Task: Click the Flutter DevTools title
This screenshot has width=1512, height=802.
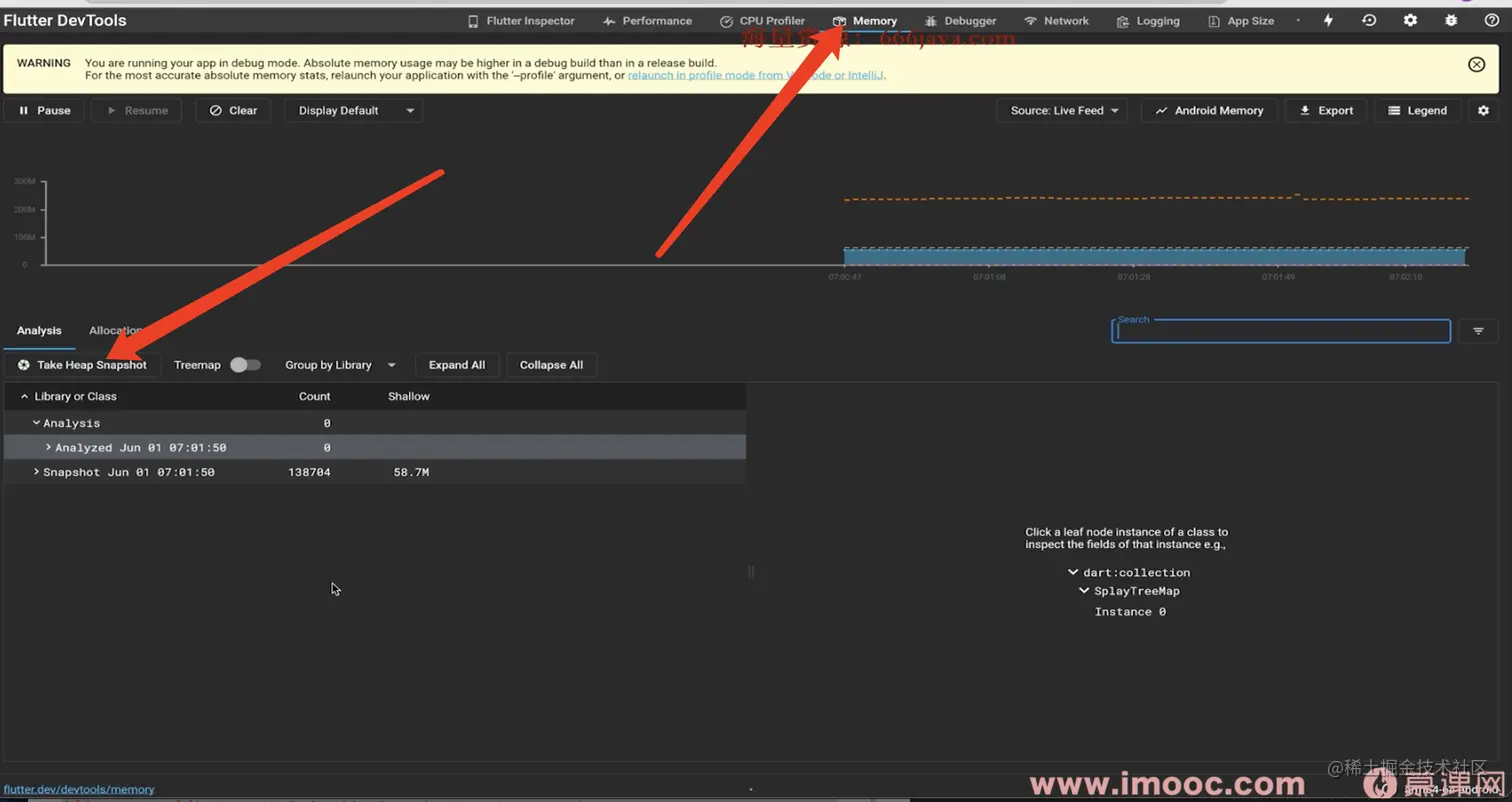Action: pyautogui.click(x=65, y=20)
